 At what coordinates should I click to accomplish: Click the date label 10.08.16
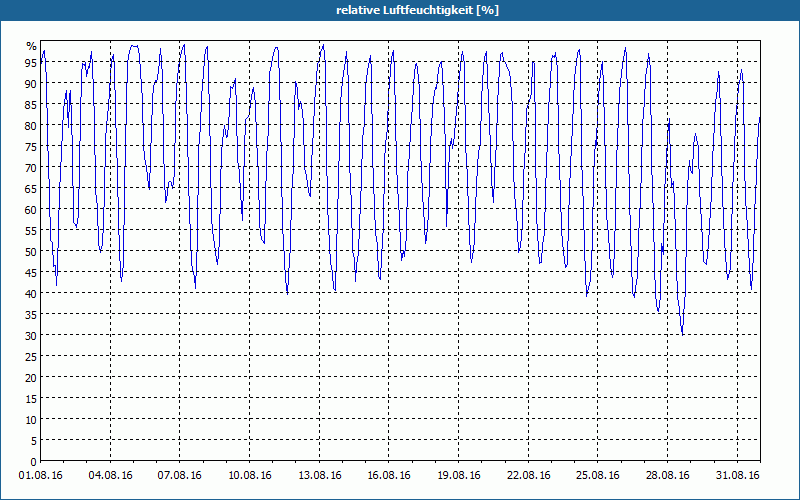[x=249, y=476]
